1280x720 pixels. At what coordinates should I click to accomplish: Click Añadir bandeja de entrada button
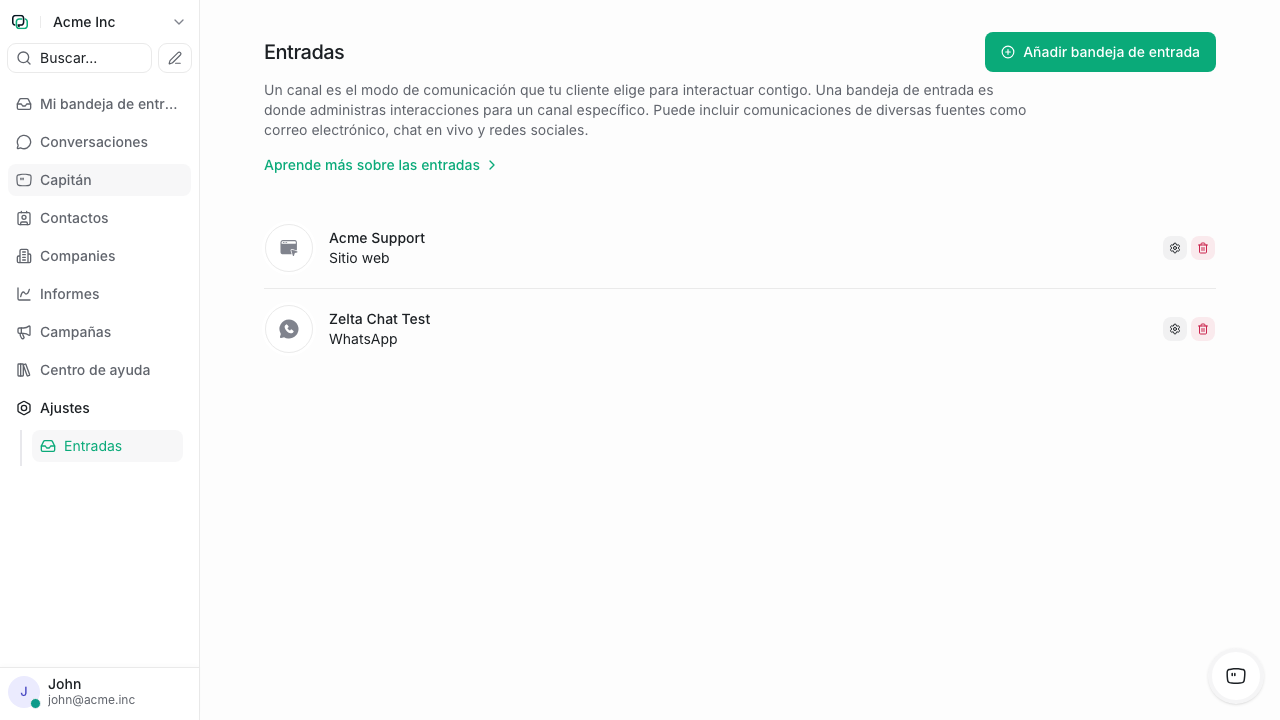tap(1100, 52)
